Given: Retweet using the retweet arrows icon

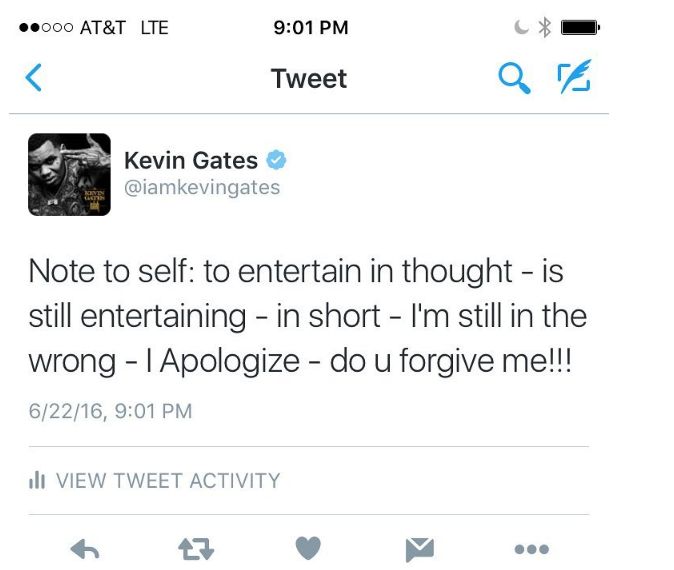Looking at the screenshot, I should tap(196, 549).
